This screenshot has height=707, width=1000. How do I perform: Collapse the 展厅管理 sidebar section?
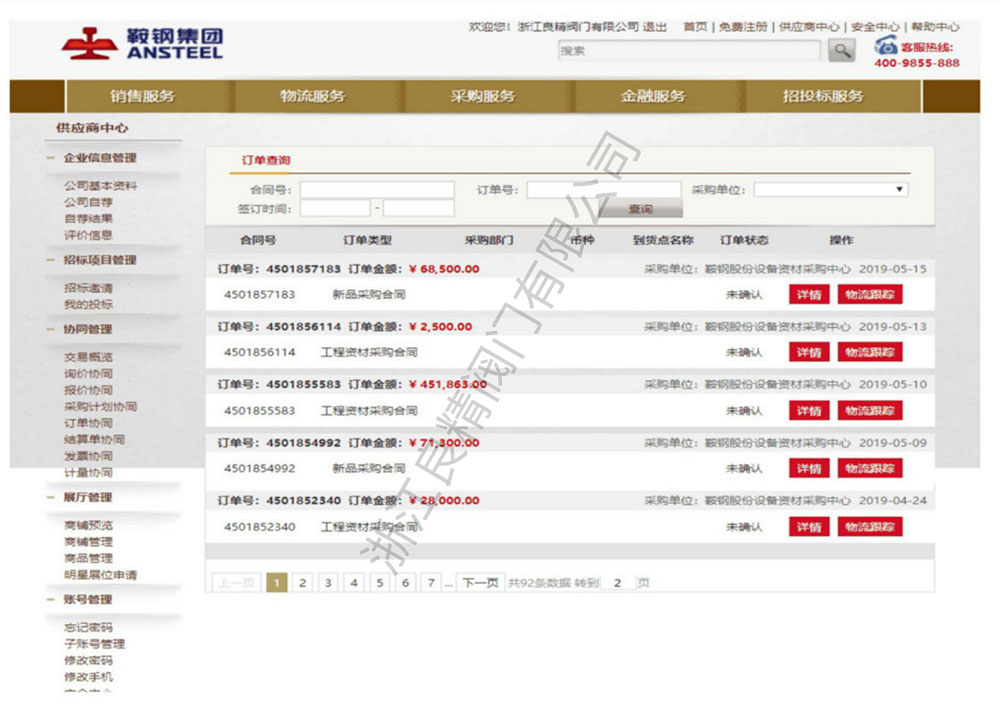coord(51,497)
